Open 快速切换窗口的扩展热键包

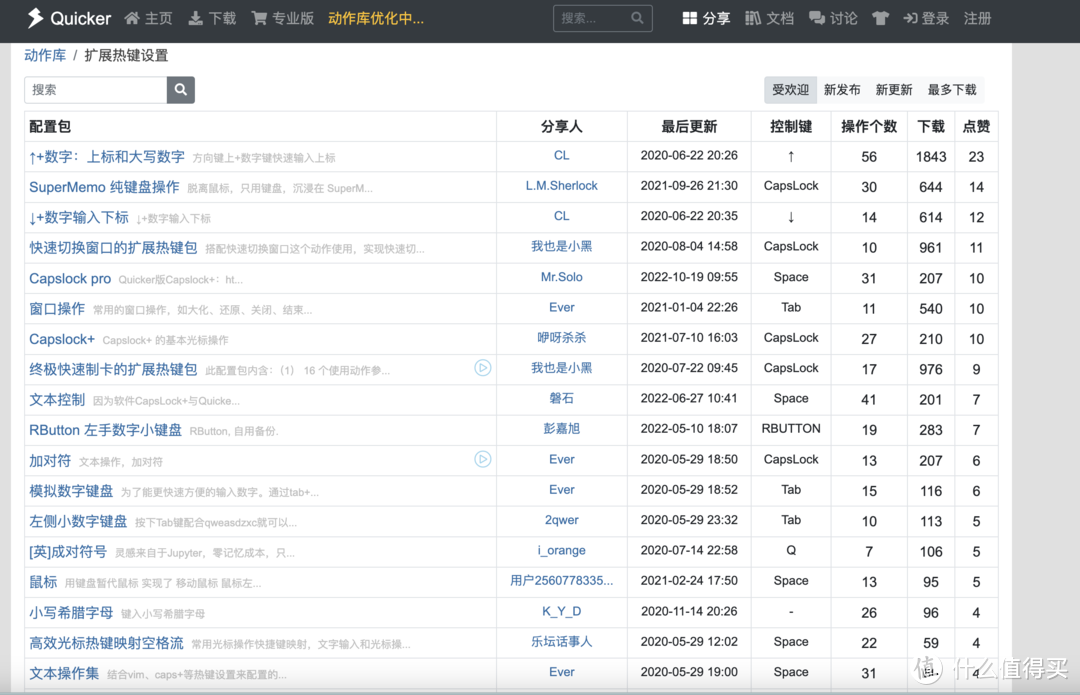(x=113, y=248)
